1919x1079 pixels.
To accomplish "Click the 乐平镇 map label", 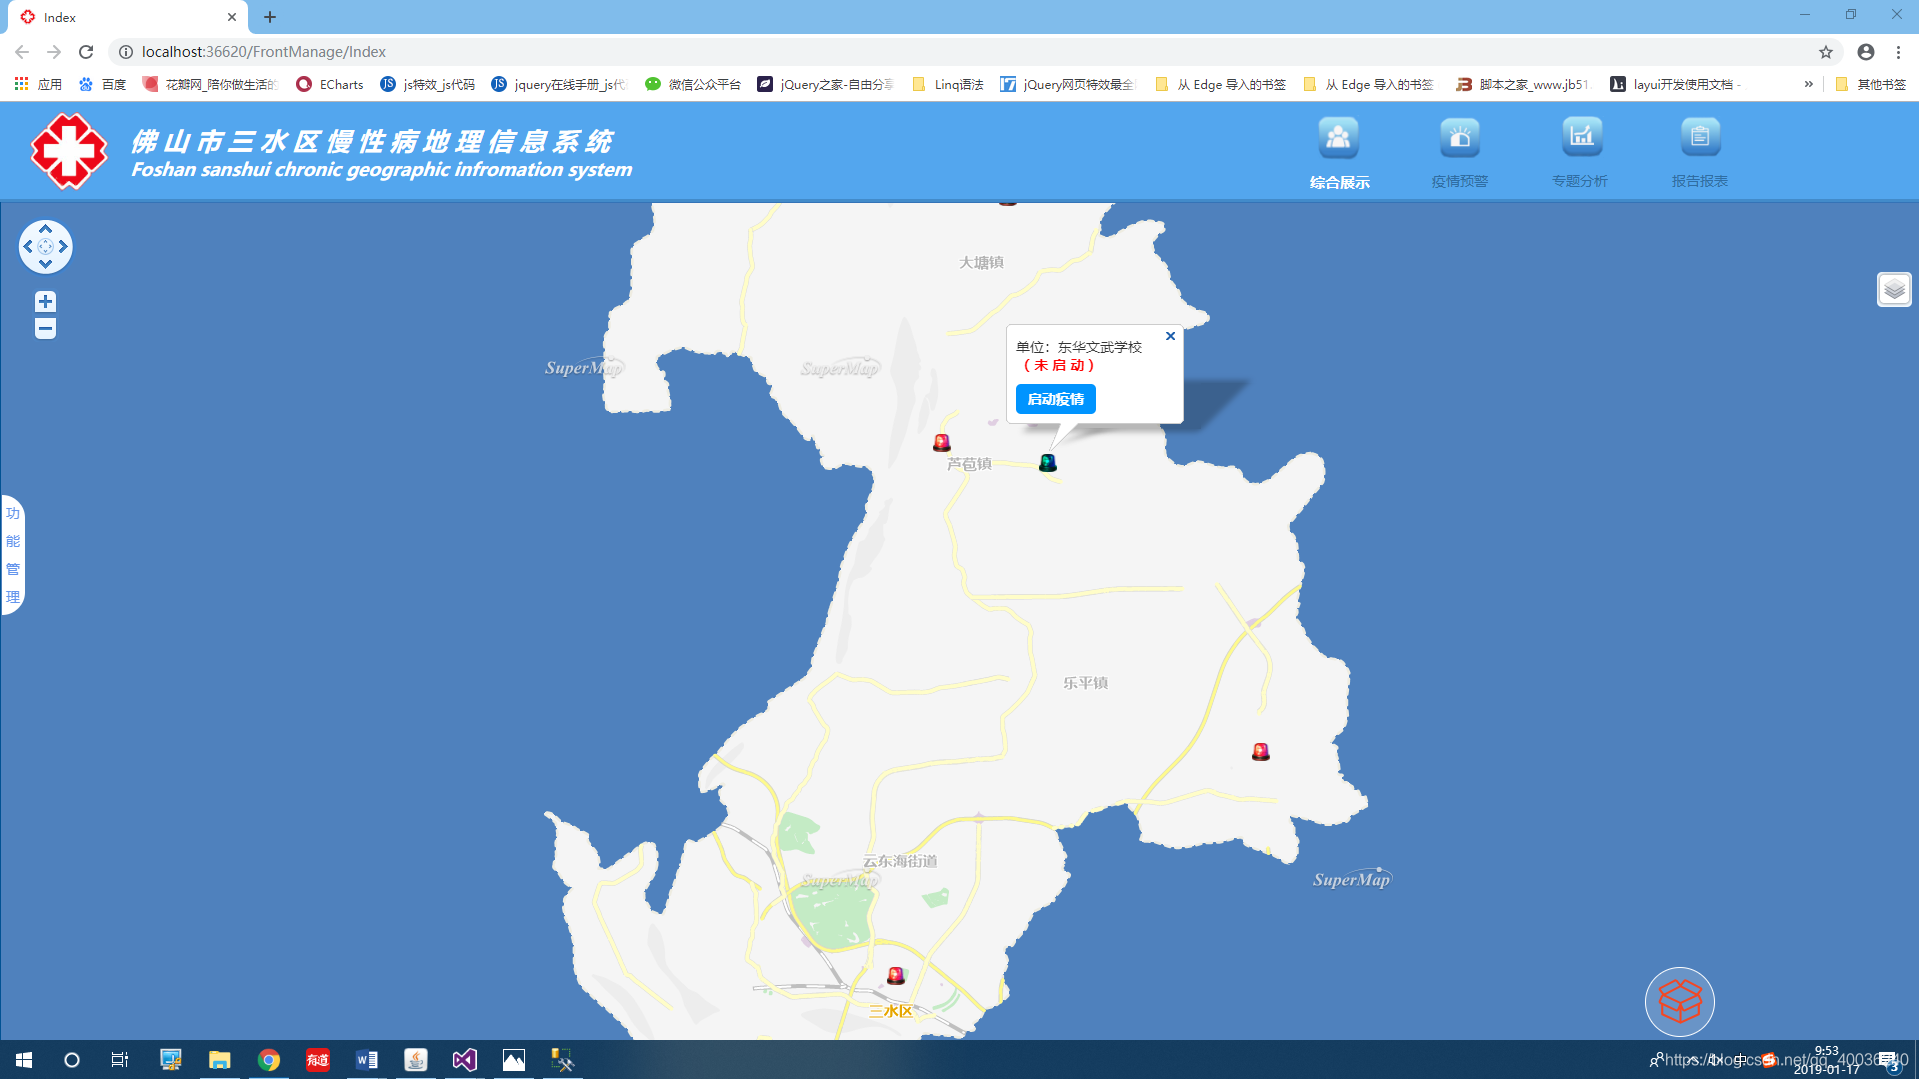I will tap(1085, 683).
